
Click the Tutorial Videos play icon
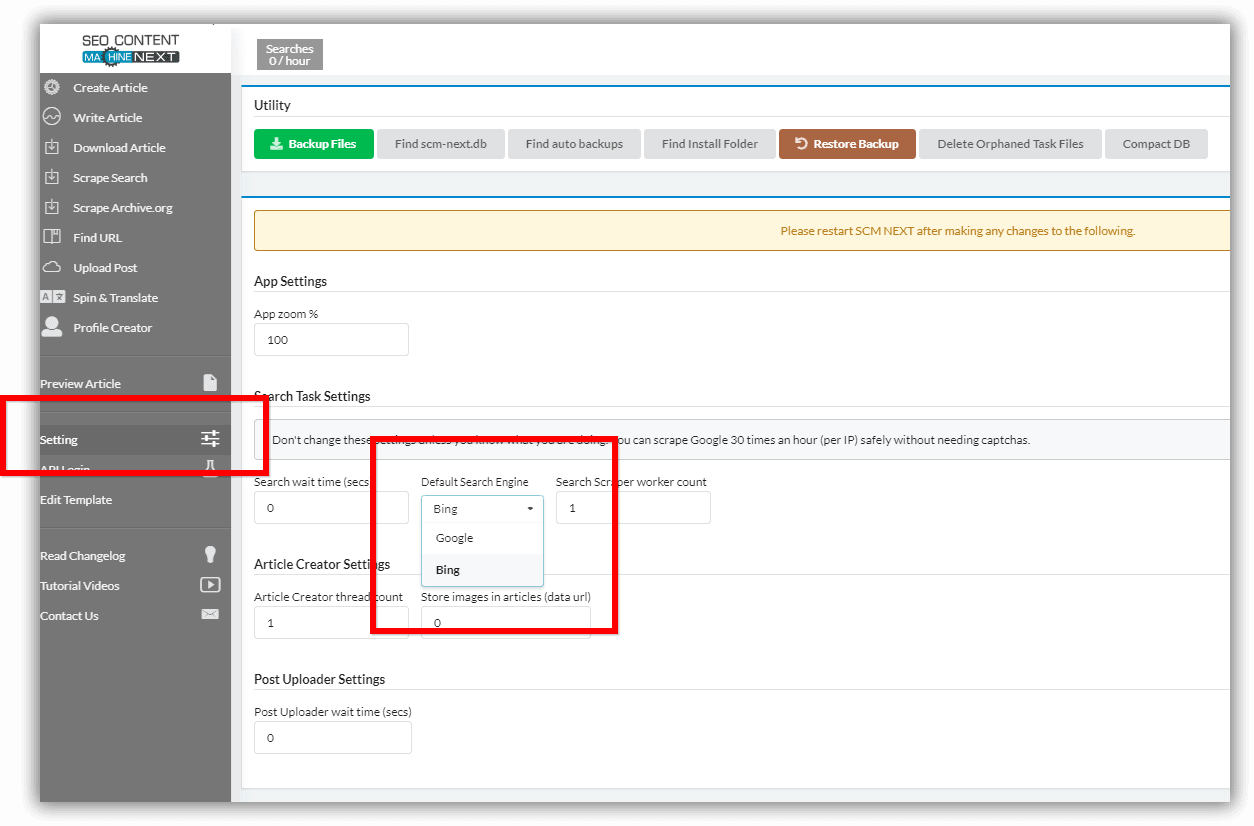coord(210,585)
